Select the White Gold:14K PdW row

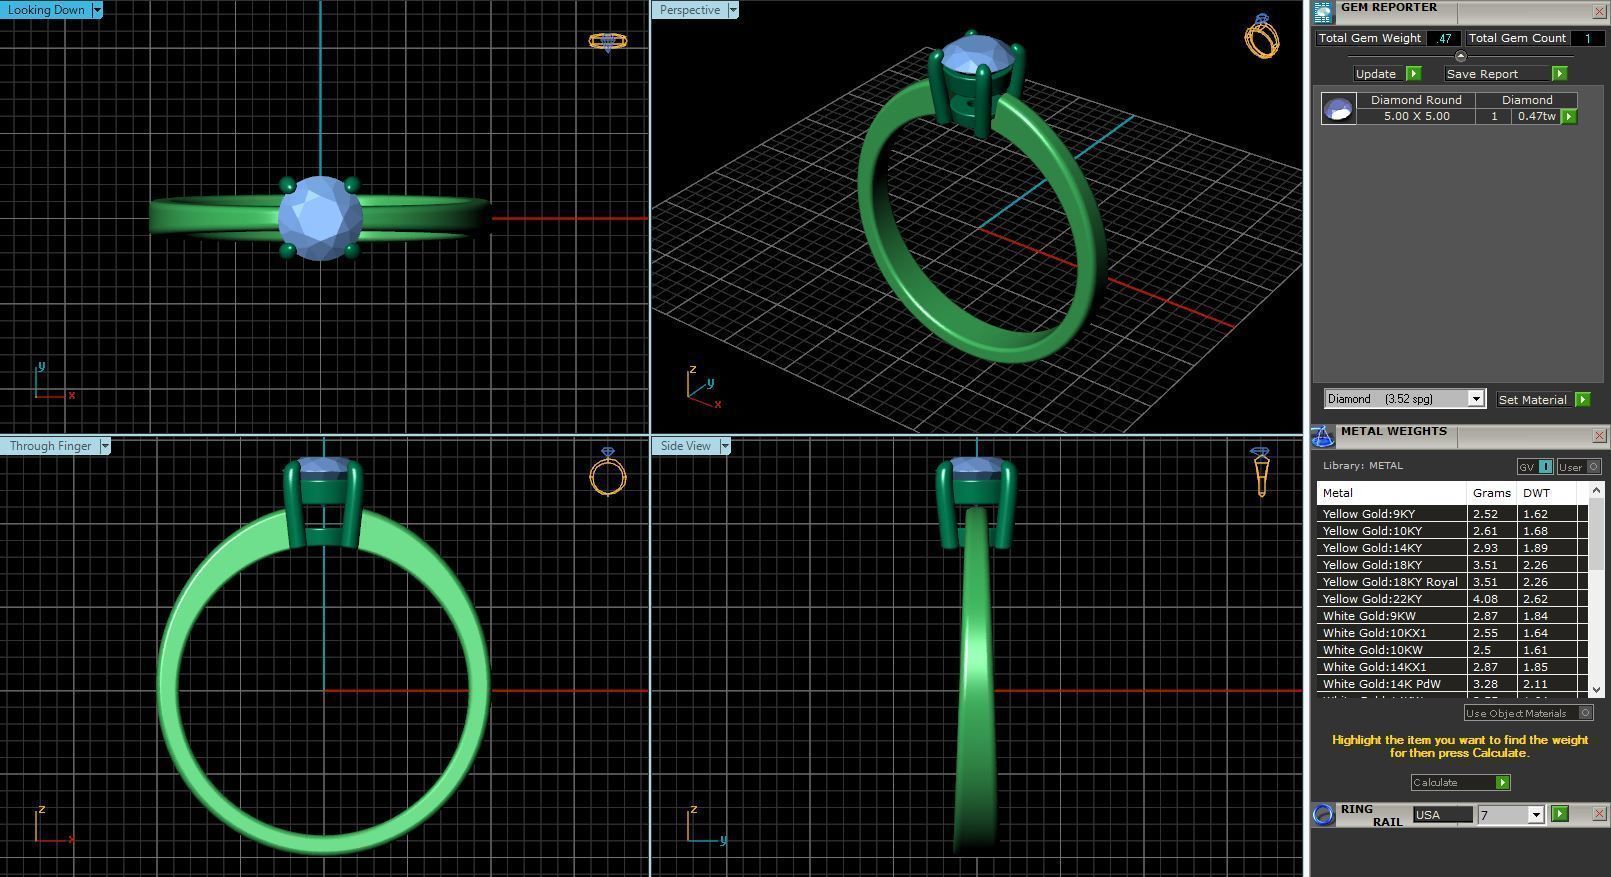(x=1451, y=684)
